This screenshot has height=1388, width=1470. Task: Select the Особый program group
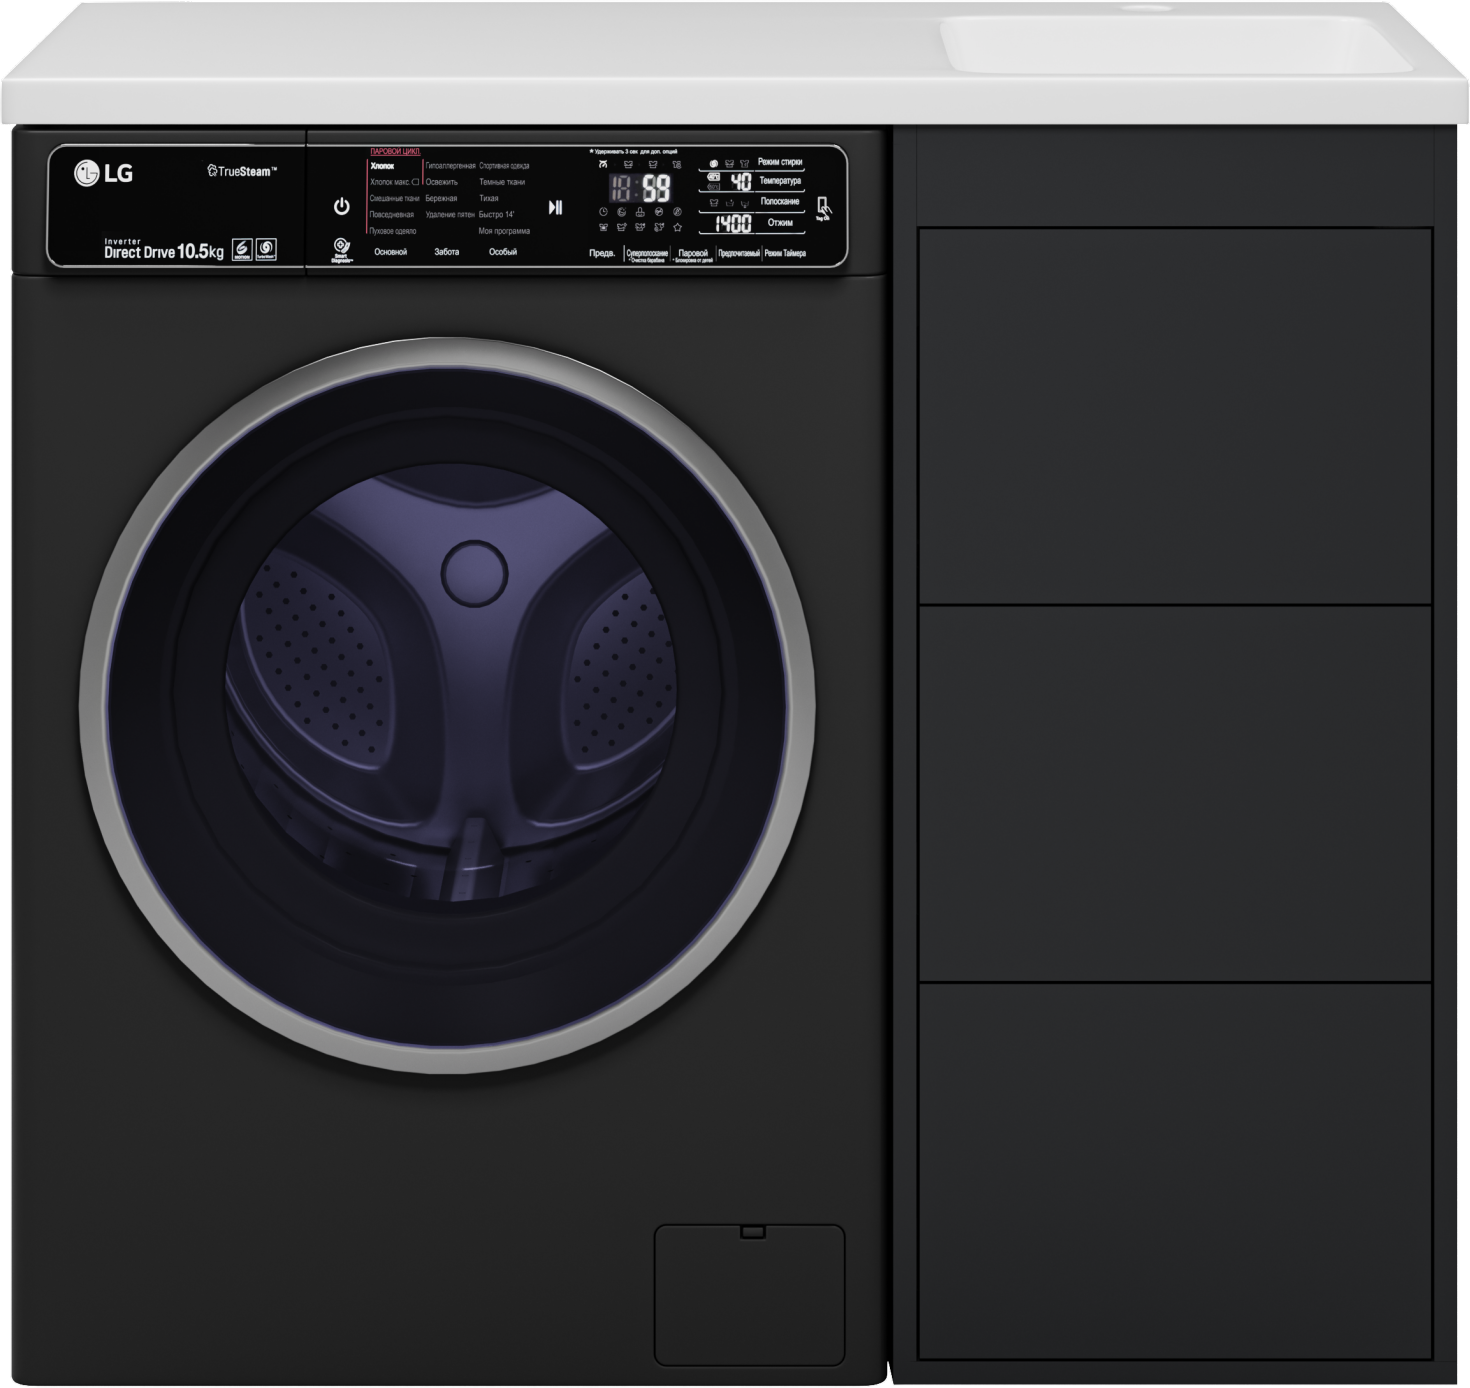502,252
